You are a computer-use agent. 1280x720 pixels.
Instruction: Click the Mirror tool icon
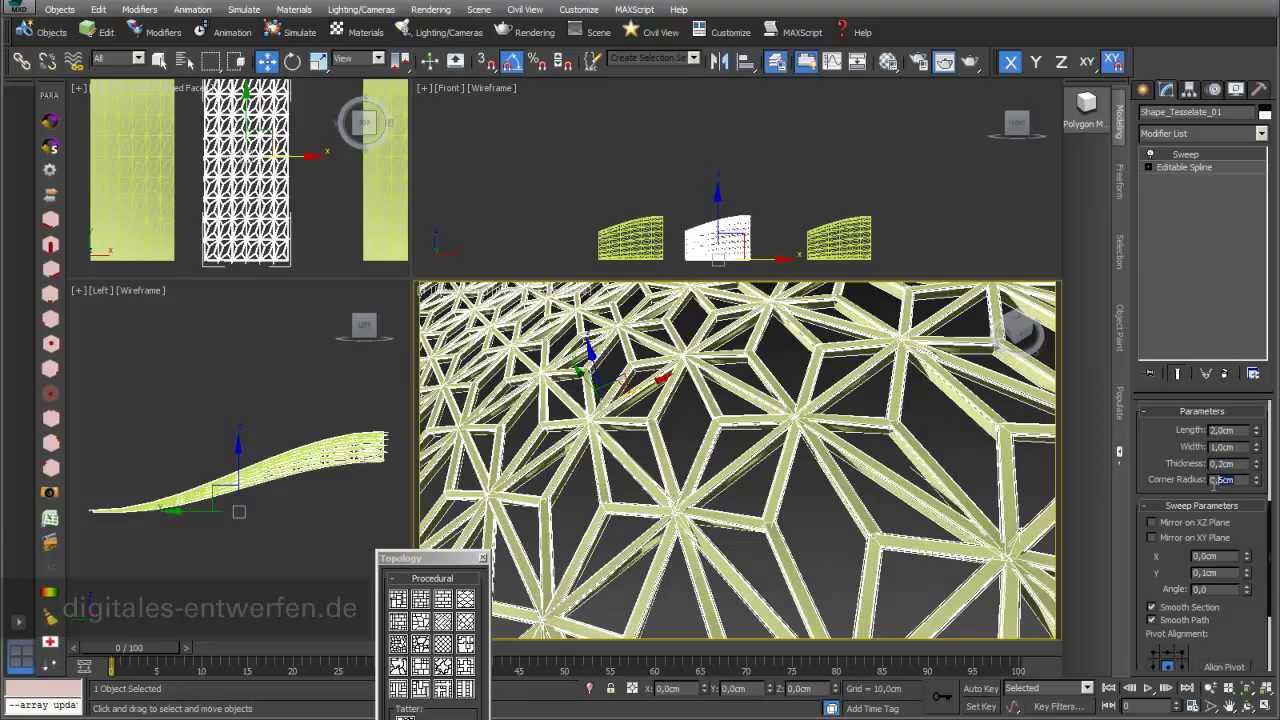(x=719, y=62)
